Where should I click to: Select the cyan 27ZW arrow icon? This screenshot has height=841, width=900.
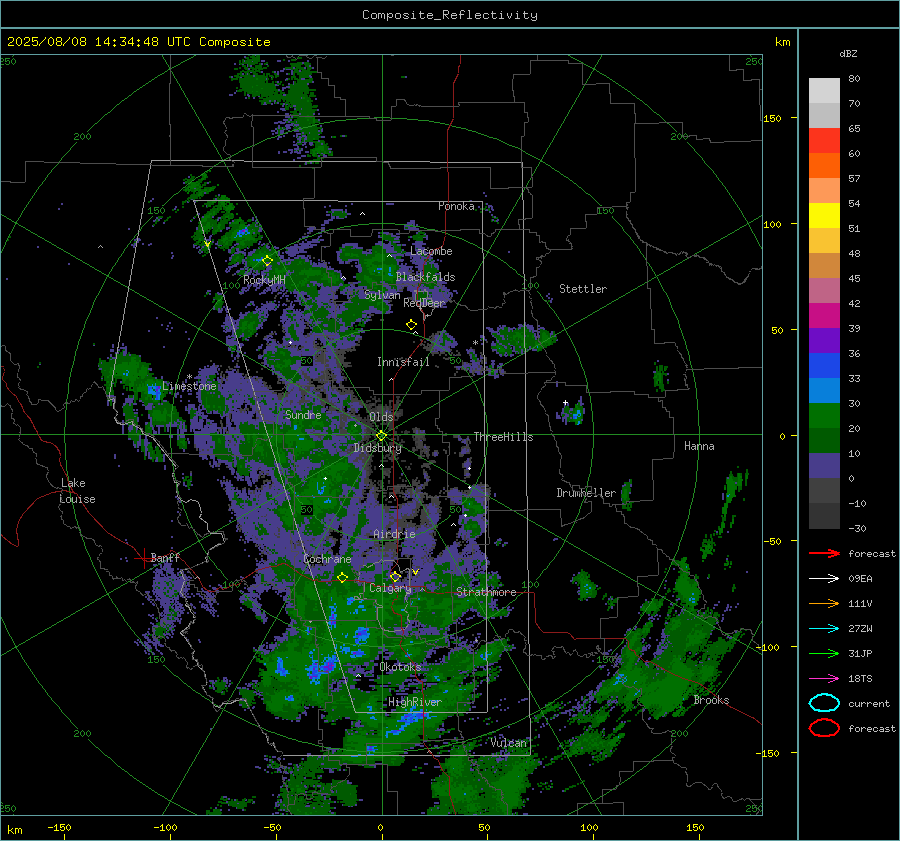(824, 629)
